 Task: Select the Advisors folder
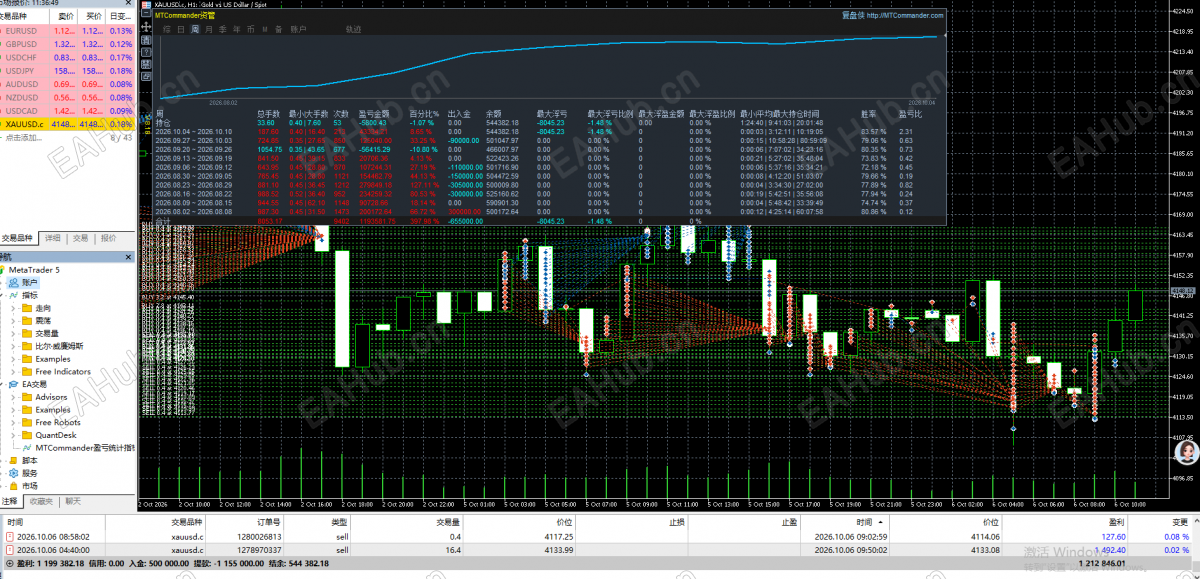44,397
